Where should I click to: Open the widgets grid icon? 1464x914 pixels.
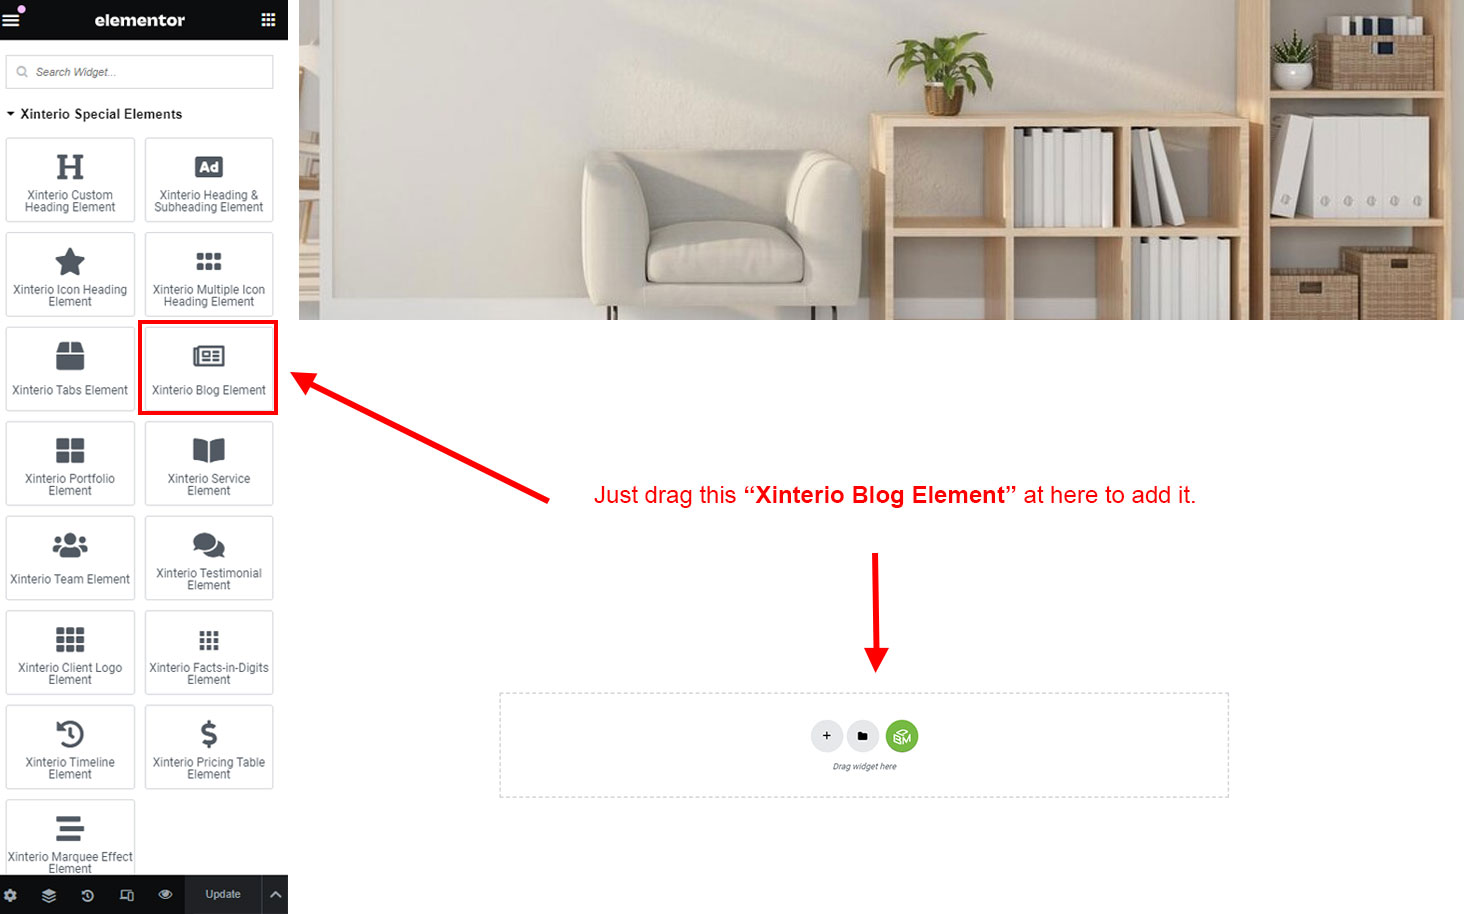click(268, 20)
